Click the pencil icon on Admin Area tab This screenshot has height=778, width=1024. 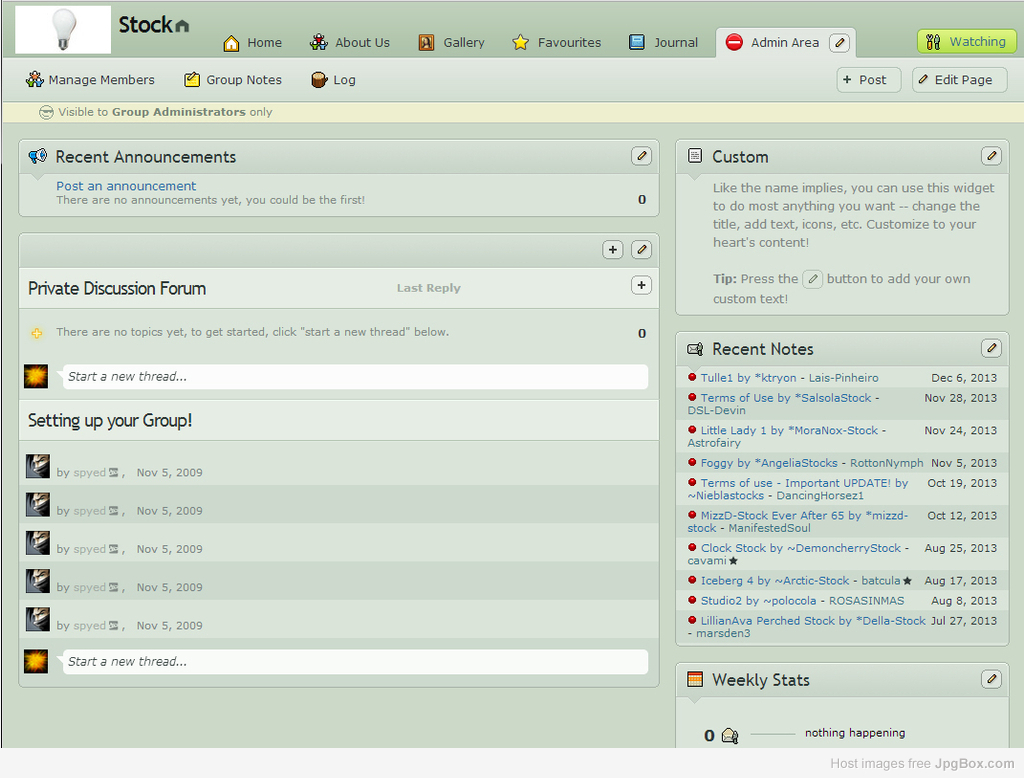pyautogui.click(x=840, y=42)
